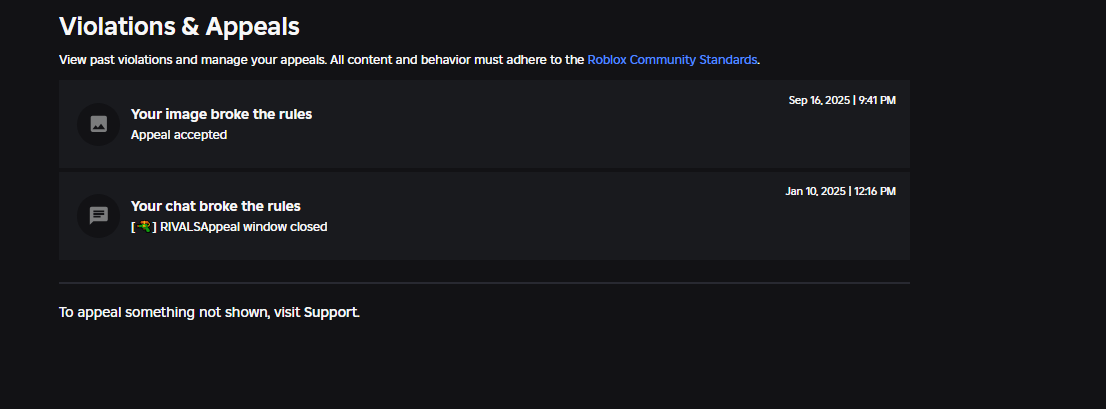Click the small RIVALS game emoji icon
This screenshot has height=409, width=1106.
point(144,227)
